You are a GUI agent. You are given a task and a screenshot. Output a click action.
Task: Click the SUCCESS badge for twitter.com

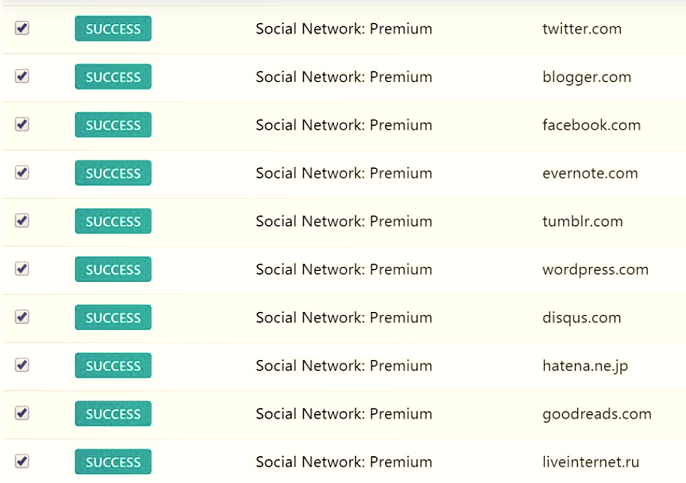(113, 29)
